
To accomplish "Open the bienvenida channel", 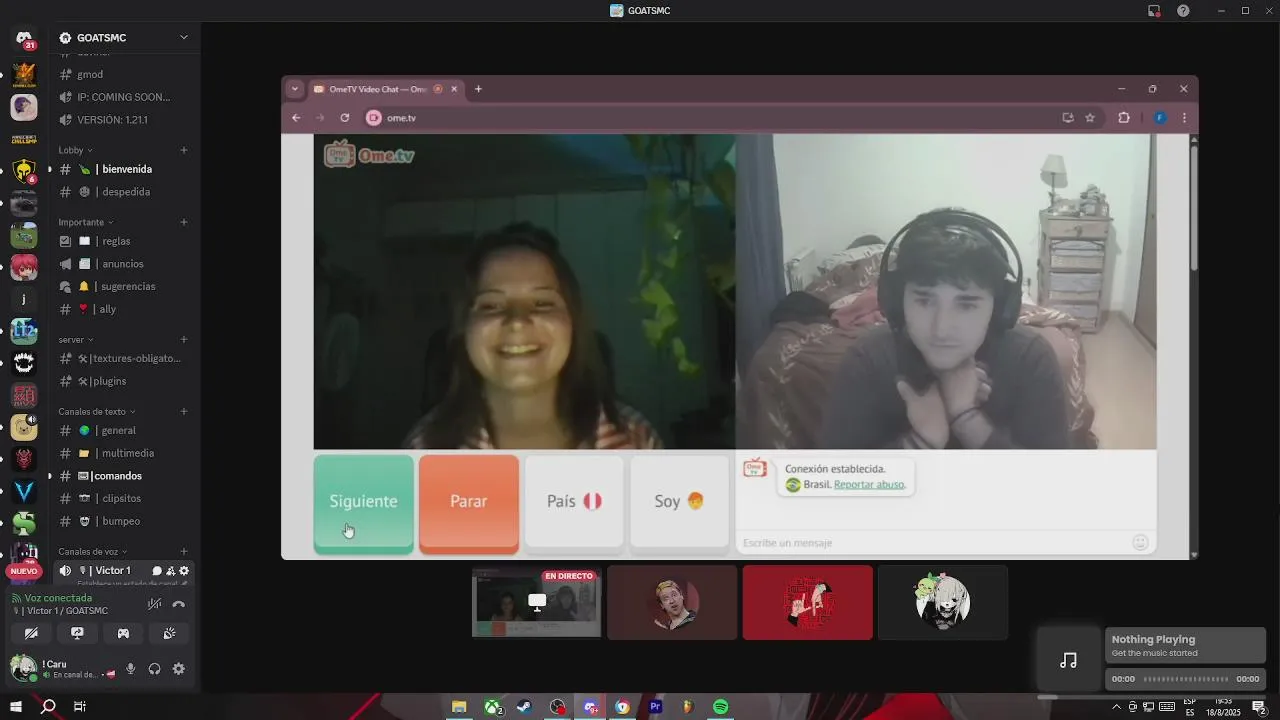I will (123, 169).
